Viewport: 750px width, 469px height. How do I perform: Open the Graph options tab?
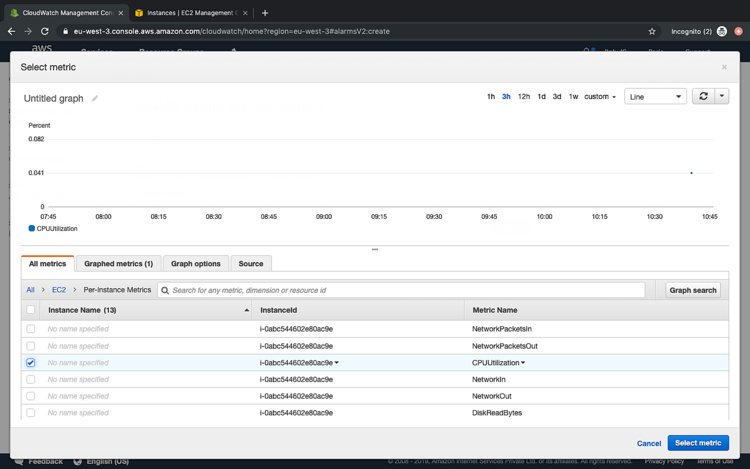pos(195,264)
